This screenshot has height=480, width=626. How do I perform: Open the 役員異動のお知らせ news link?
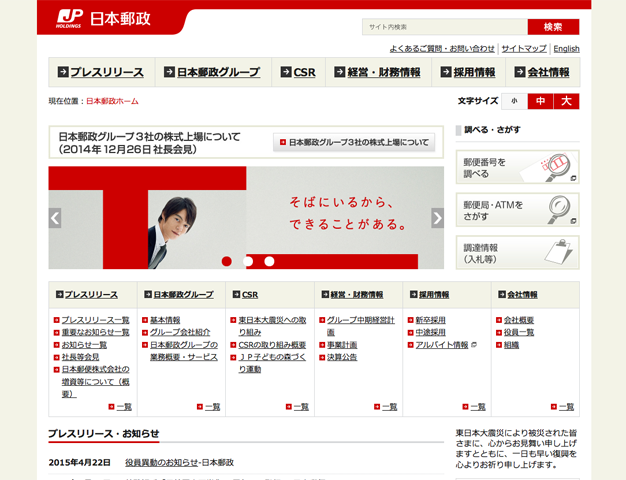coord(161,462)
